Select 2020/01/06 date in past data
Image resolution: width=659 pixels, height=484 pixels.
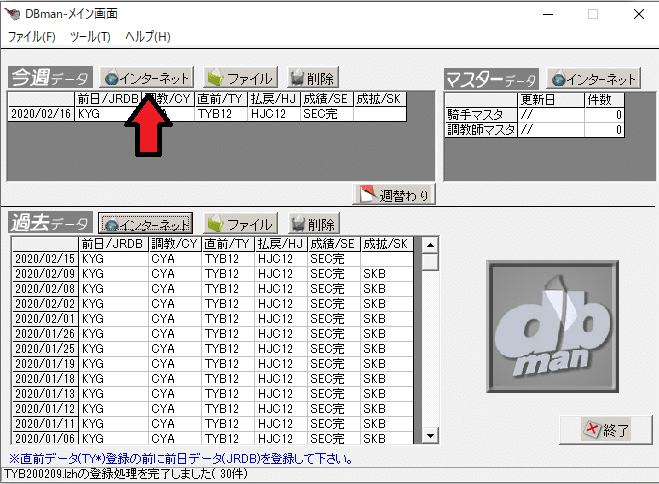(45, 438)
